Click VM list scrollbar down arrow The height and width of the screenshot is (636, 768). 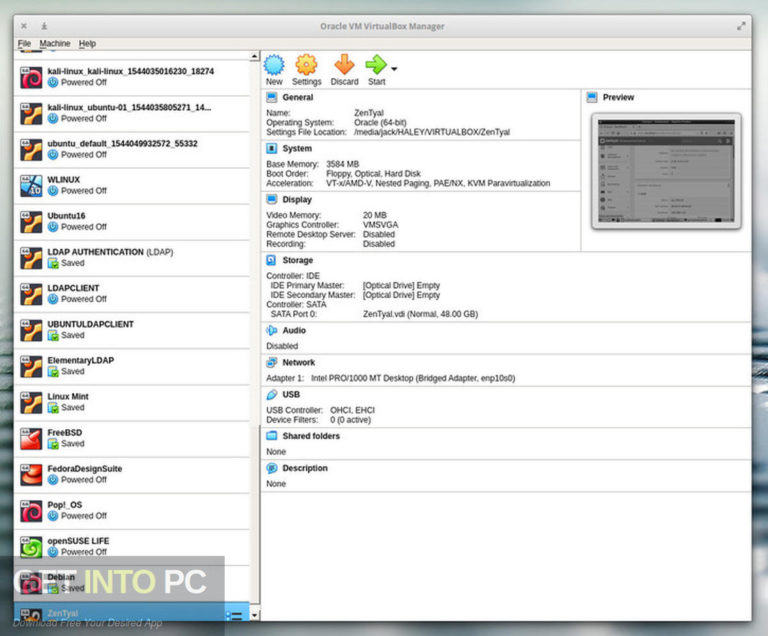(254, 615)
